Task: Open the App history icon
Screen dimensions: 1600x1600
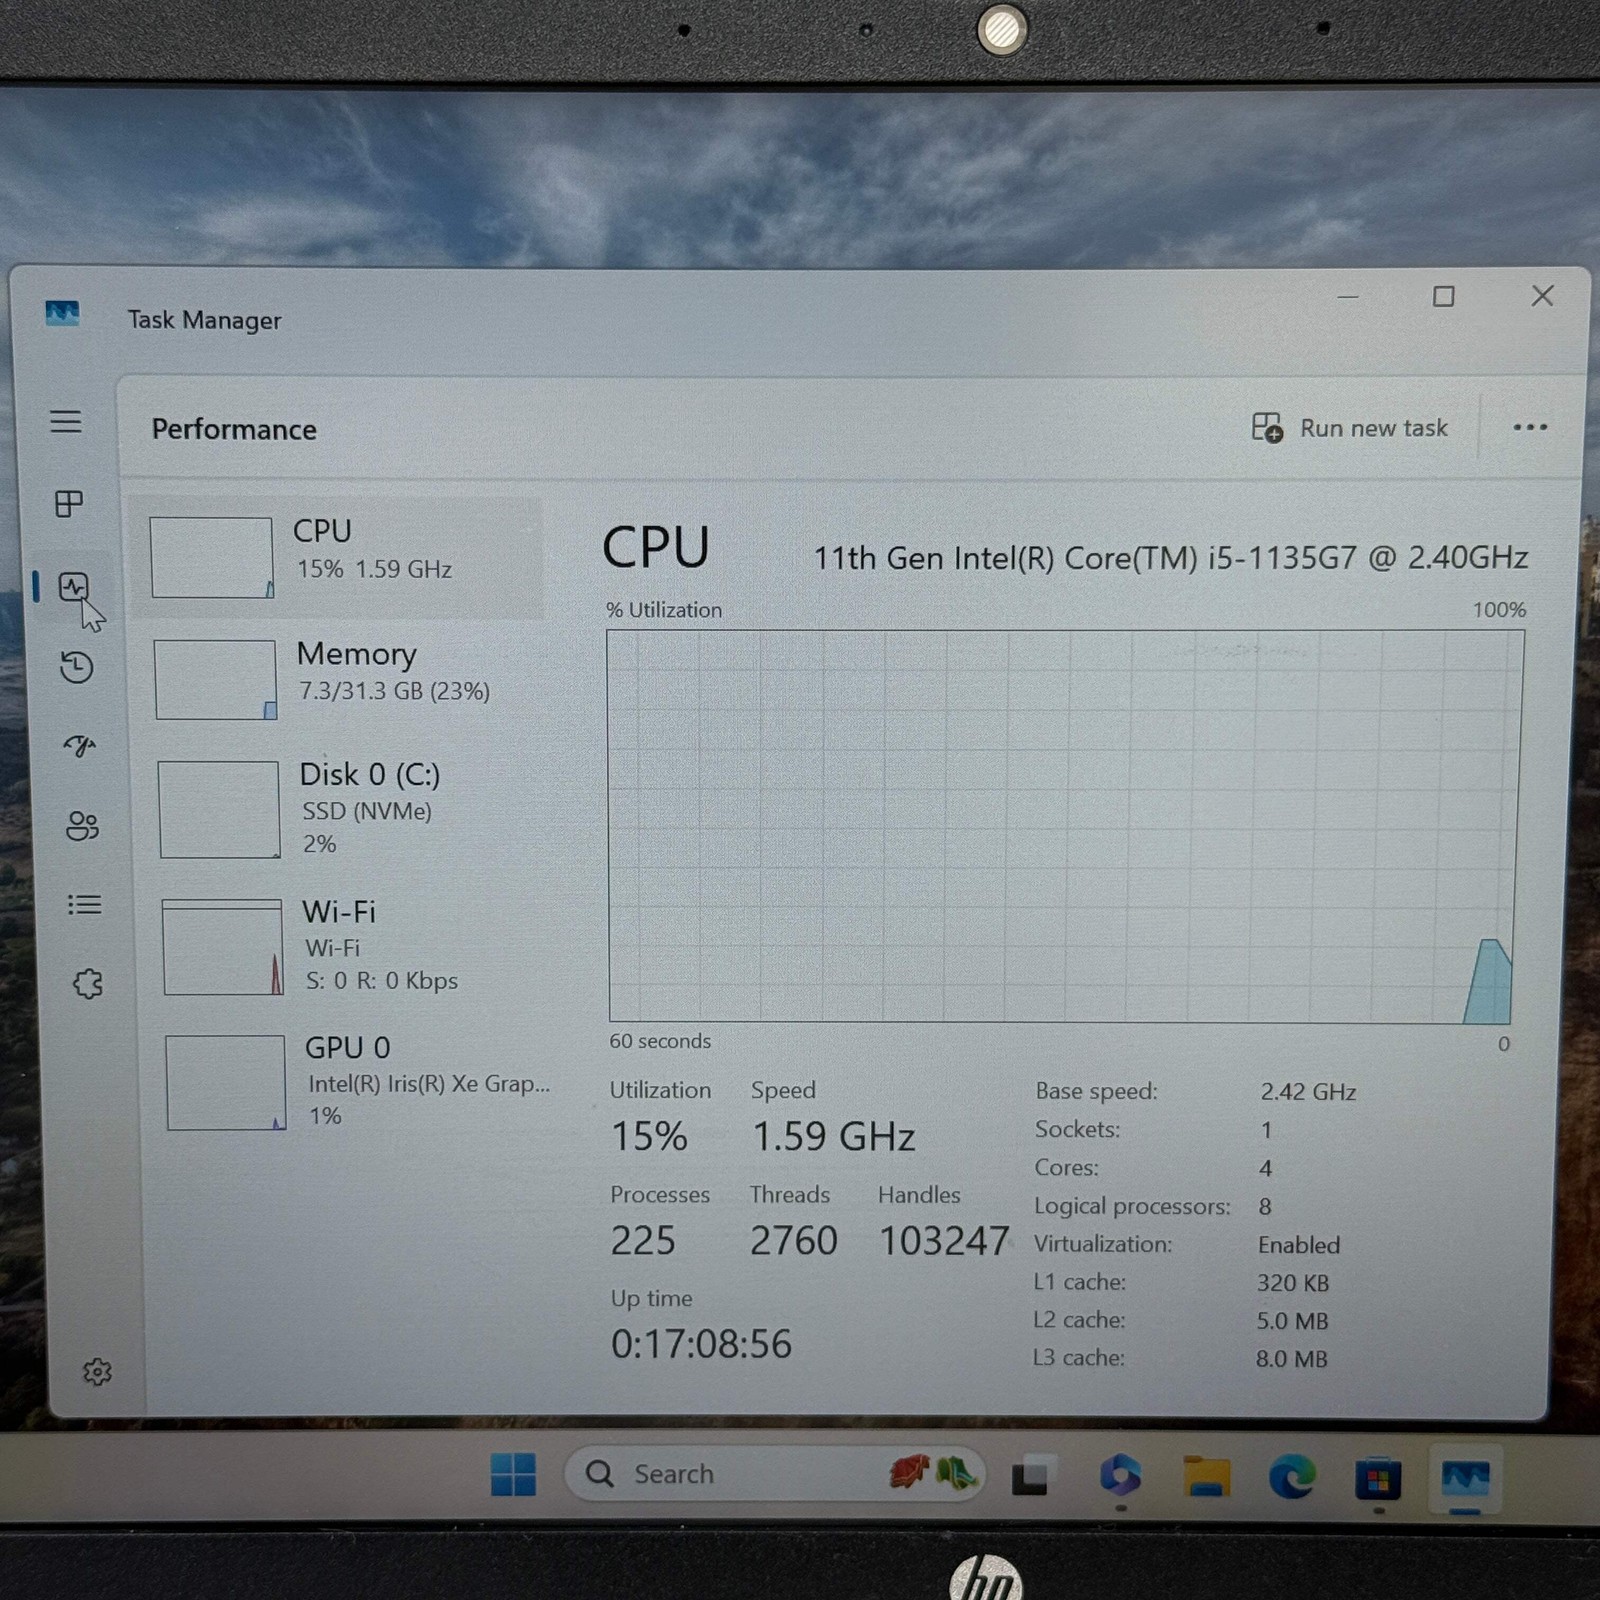Action: (x=77, y=667)
